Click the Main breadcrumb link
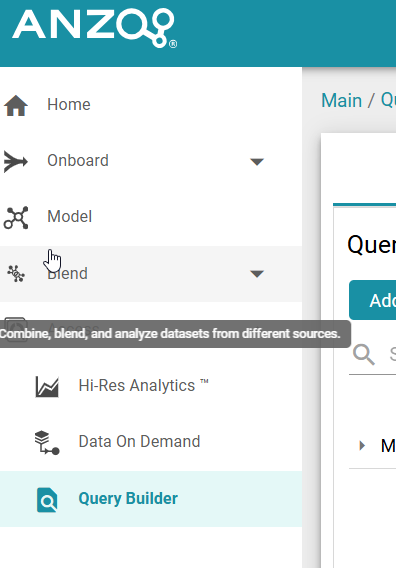The height and width of the screenshot is (568, 396). tap(341, 100)
